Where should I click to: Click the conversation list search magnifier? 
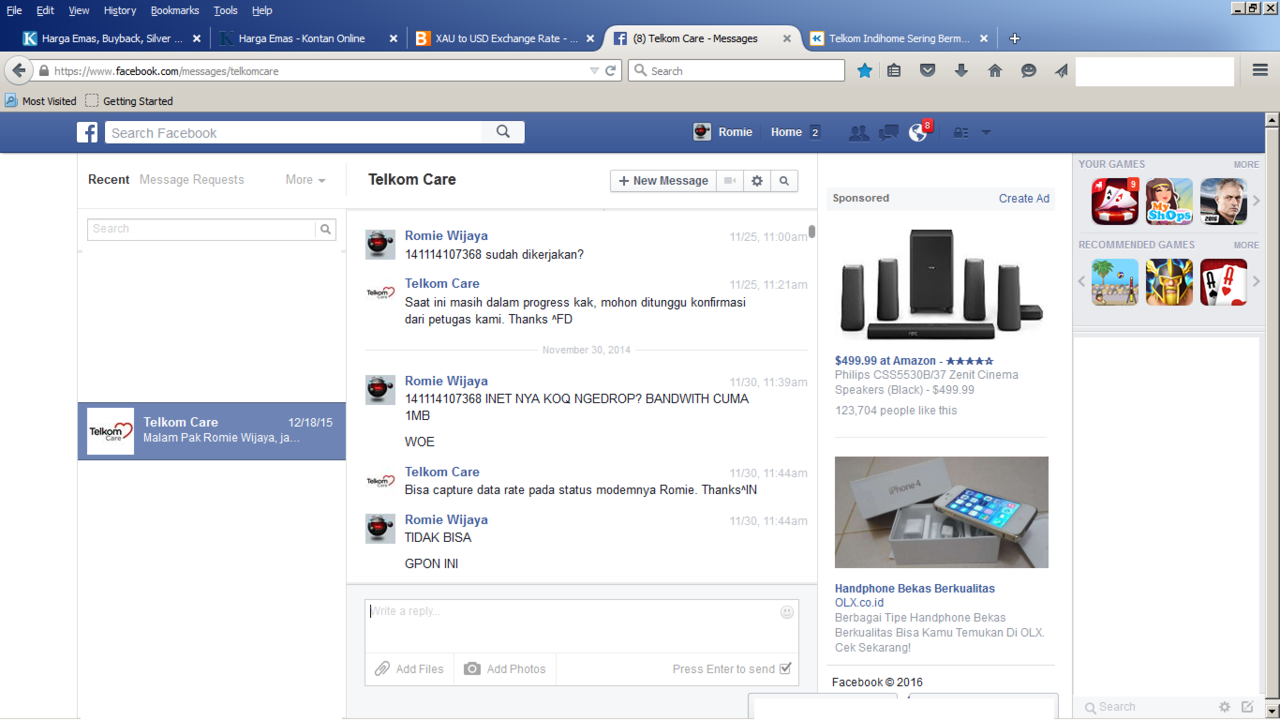(x=325, y=229)
